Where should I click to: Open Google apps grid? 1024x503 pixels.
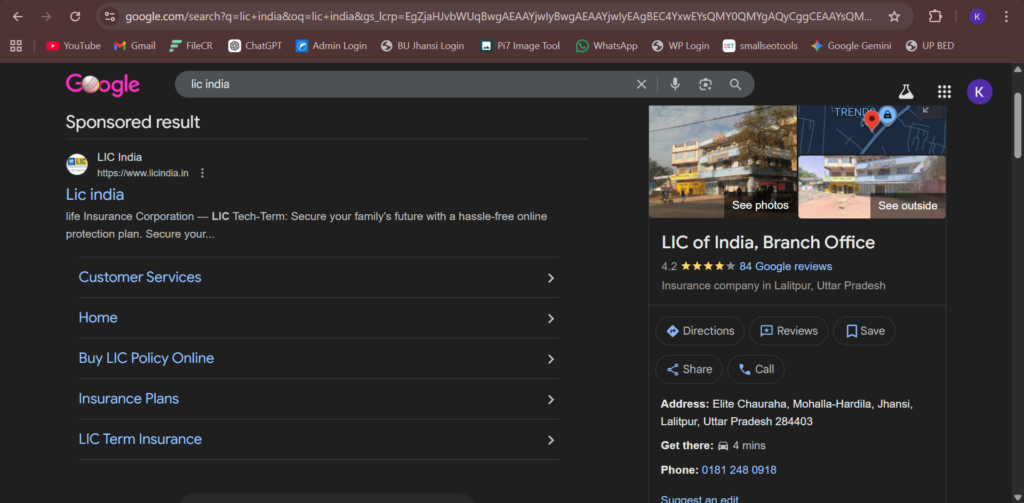pos(944,91)
